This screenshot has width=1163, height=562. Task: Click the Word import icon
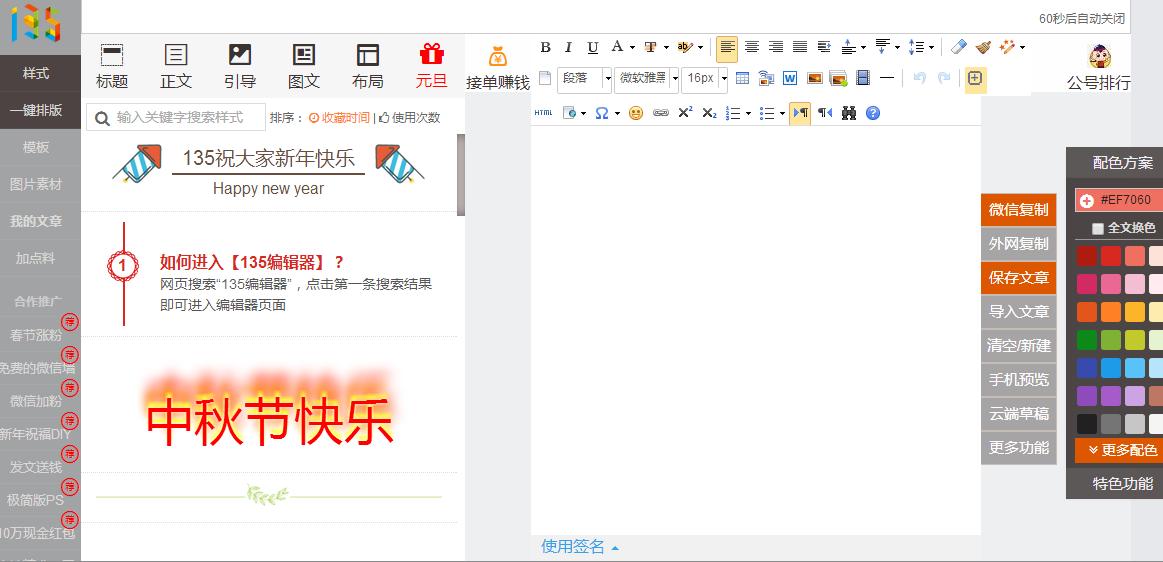tap(790, 78)
